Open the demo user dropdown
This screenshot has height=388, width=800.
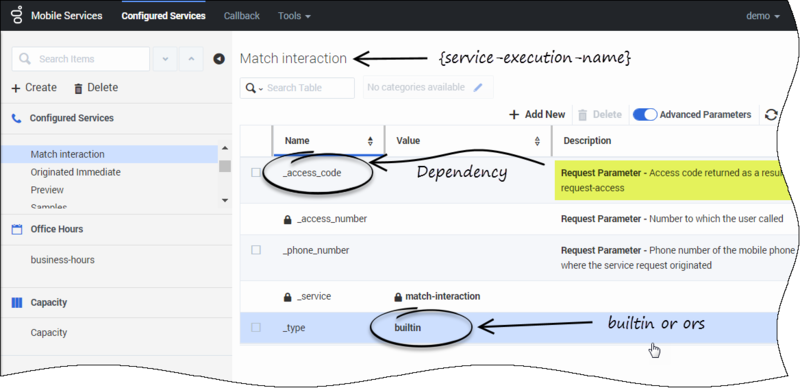click(763, 16)
